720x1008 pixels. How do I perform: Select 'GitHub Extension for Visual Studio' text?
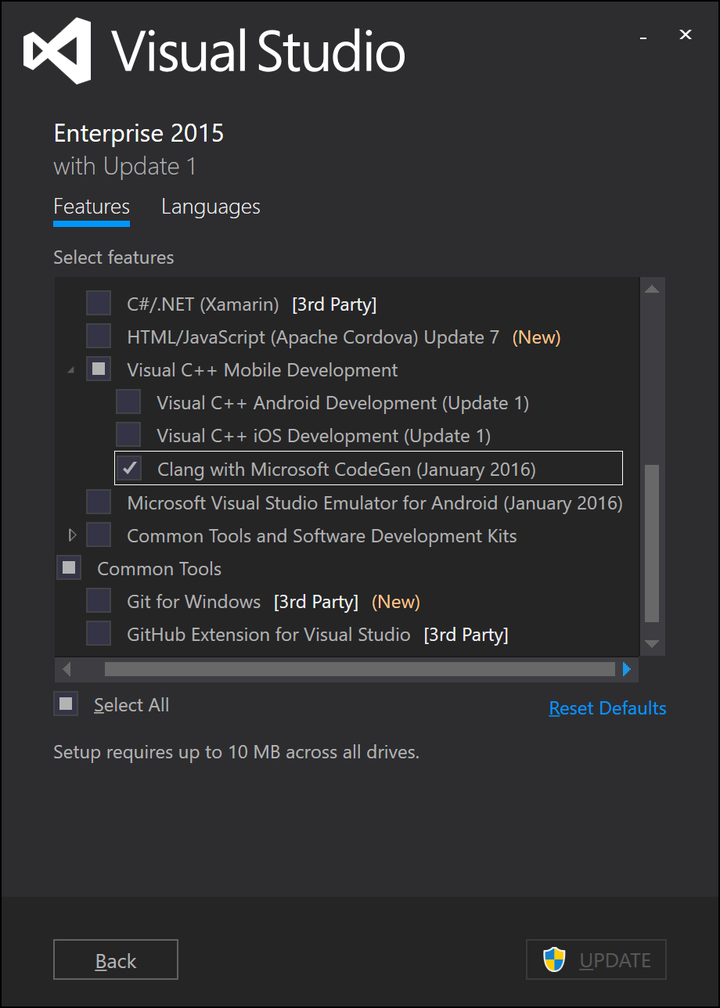269,635
